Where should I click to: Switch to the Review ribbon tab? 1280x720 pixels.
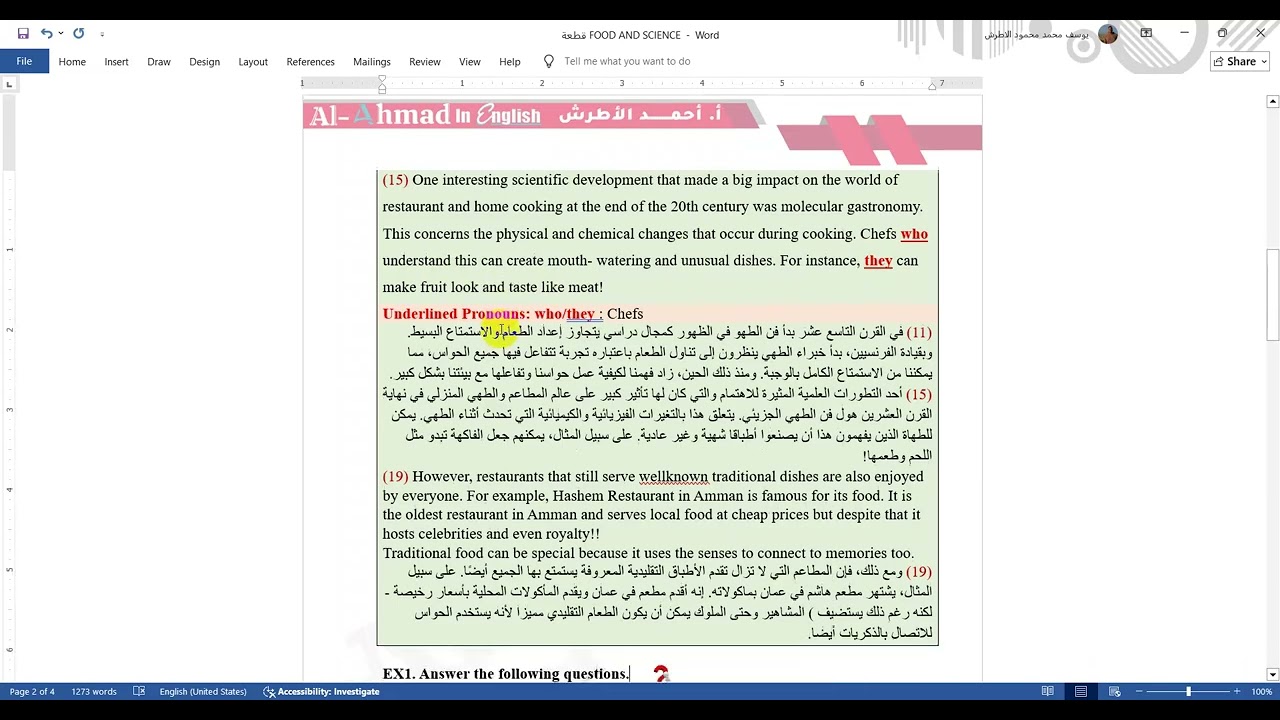(x=425, y=61)
